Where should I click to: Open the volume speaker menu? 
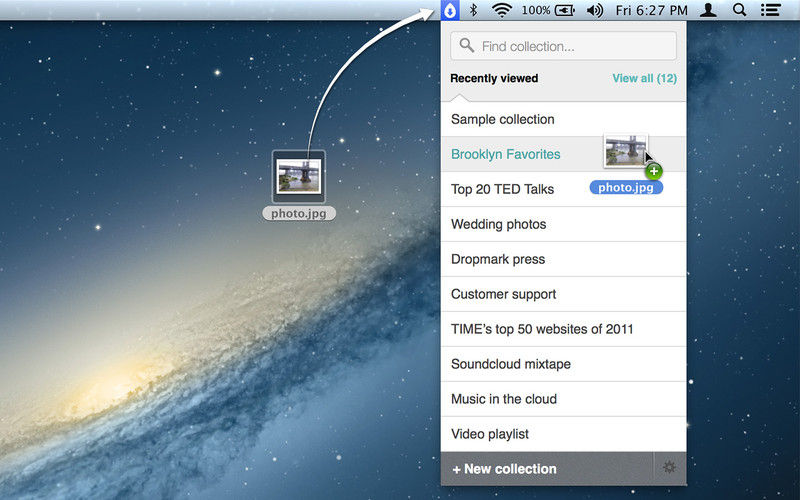pos(594,10)
